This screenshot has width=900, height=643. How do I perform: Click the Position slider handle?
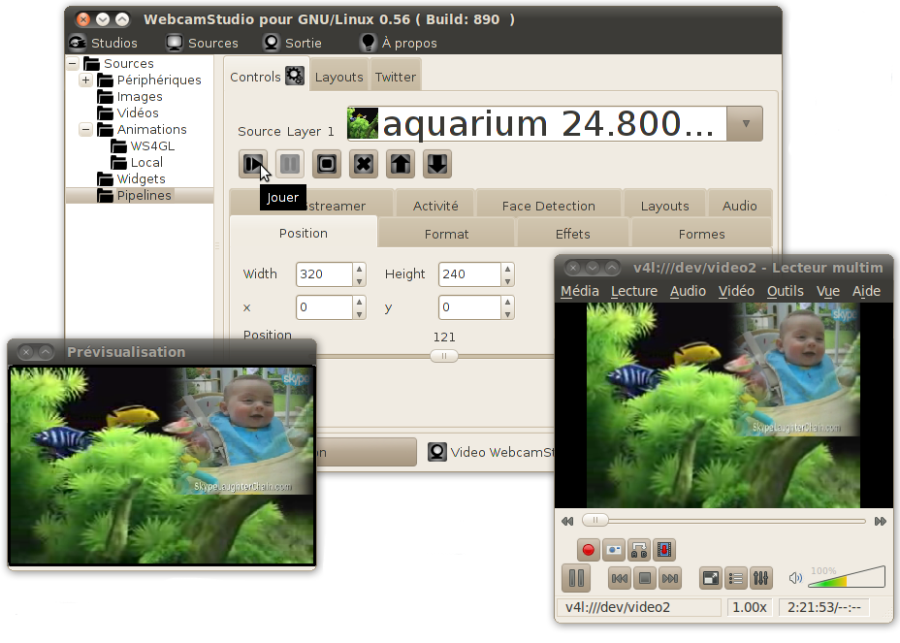pos(444,356)
